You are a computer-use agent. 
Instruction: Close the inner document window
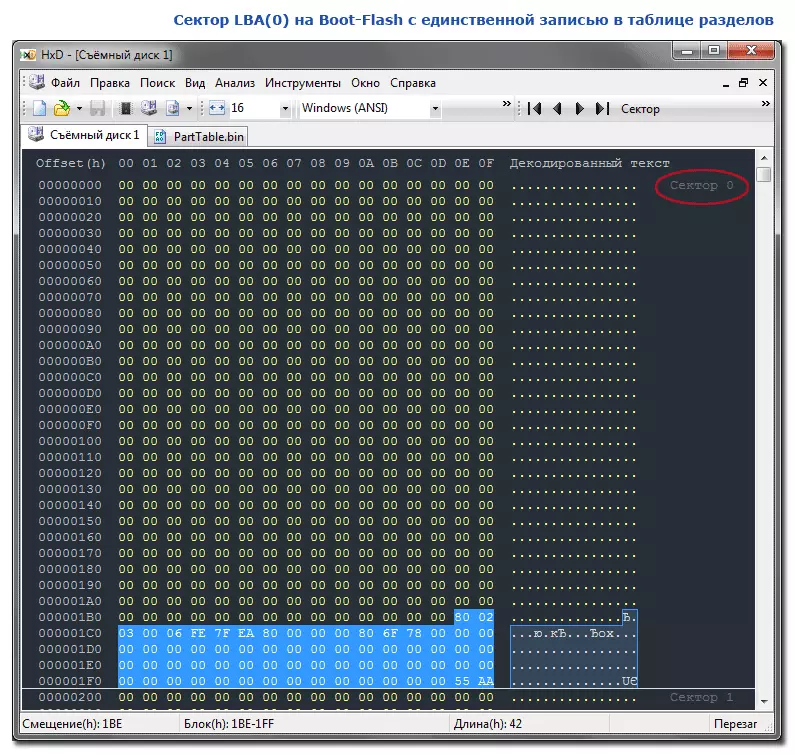[x=763, y=83]
